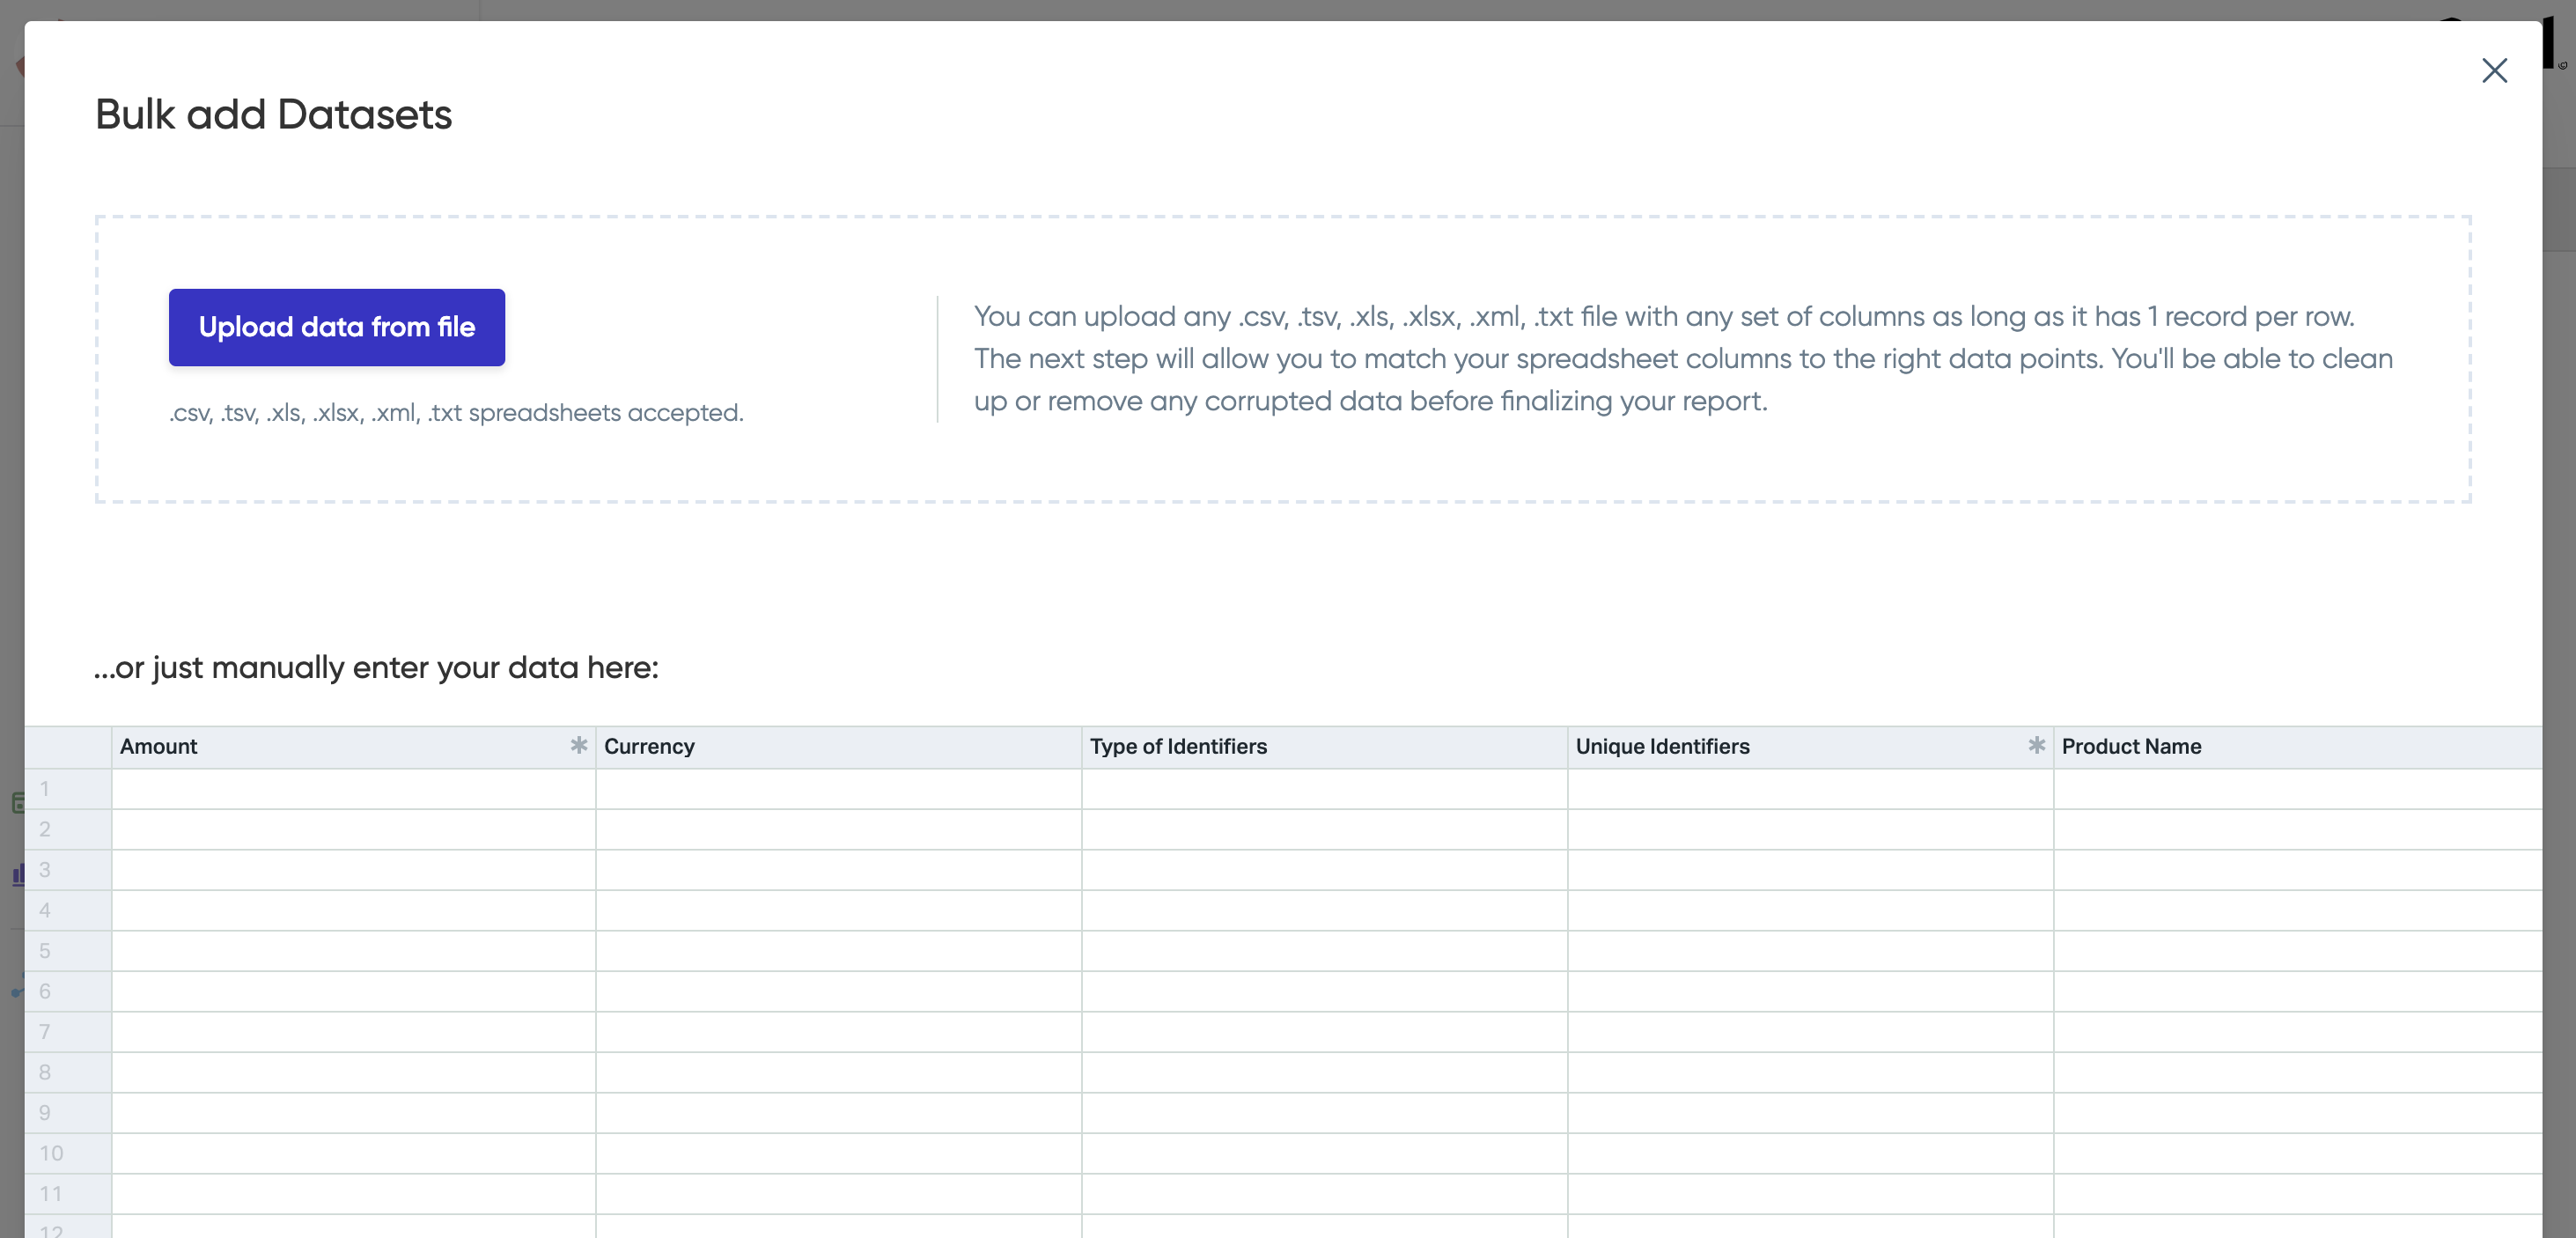Select row 1 via its row number
This screenshot has height=1238, width=2576.
(66, 789)
